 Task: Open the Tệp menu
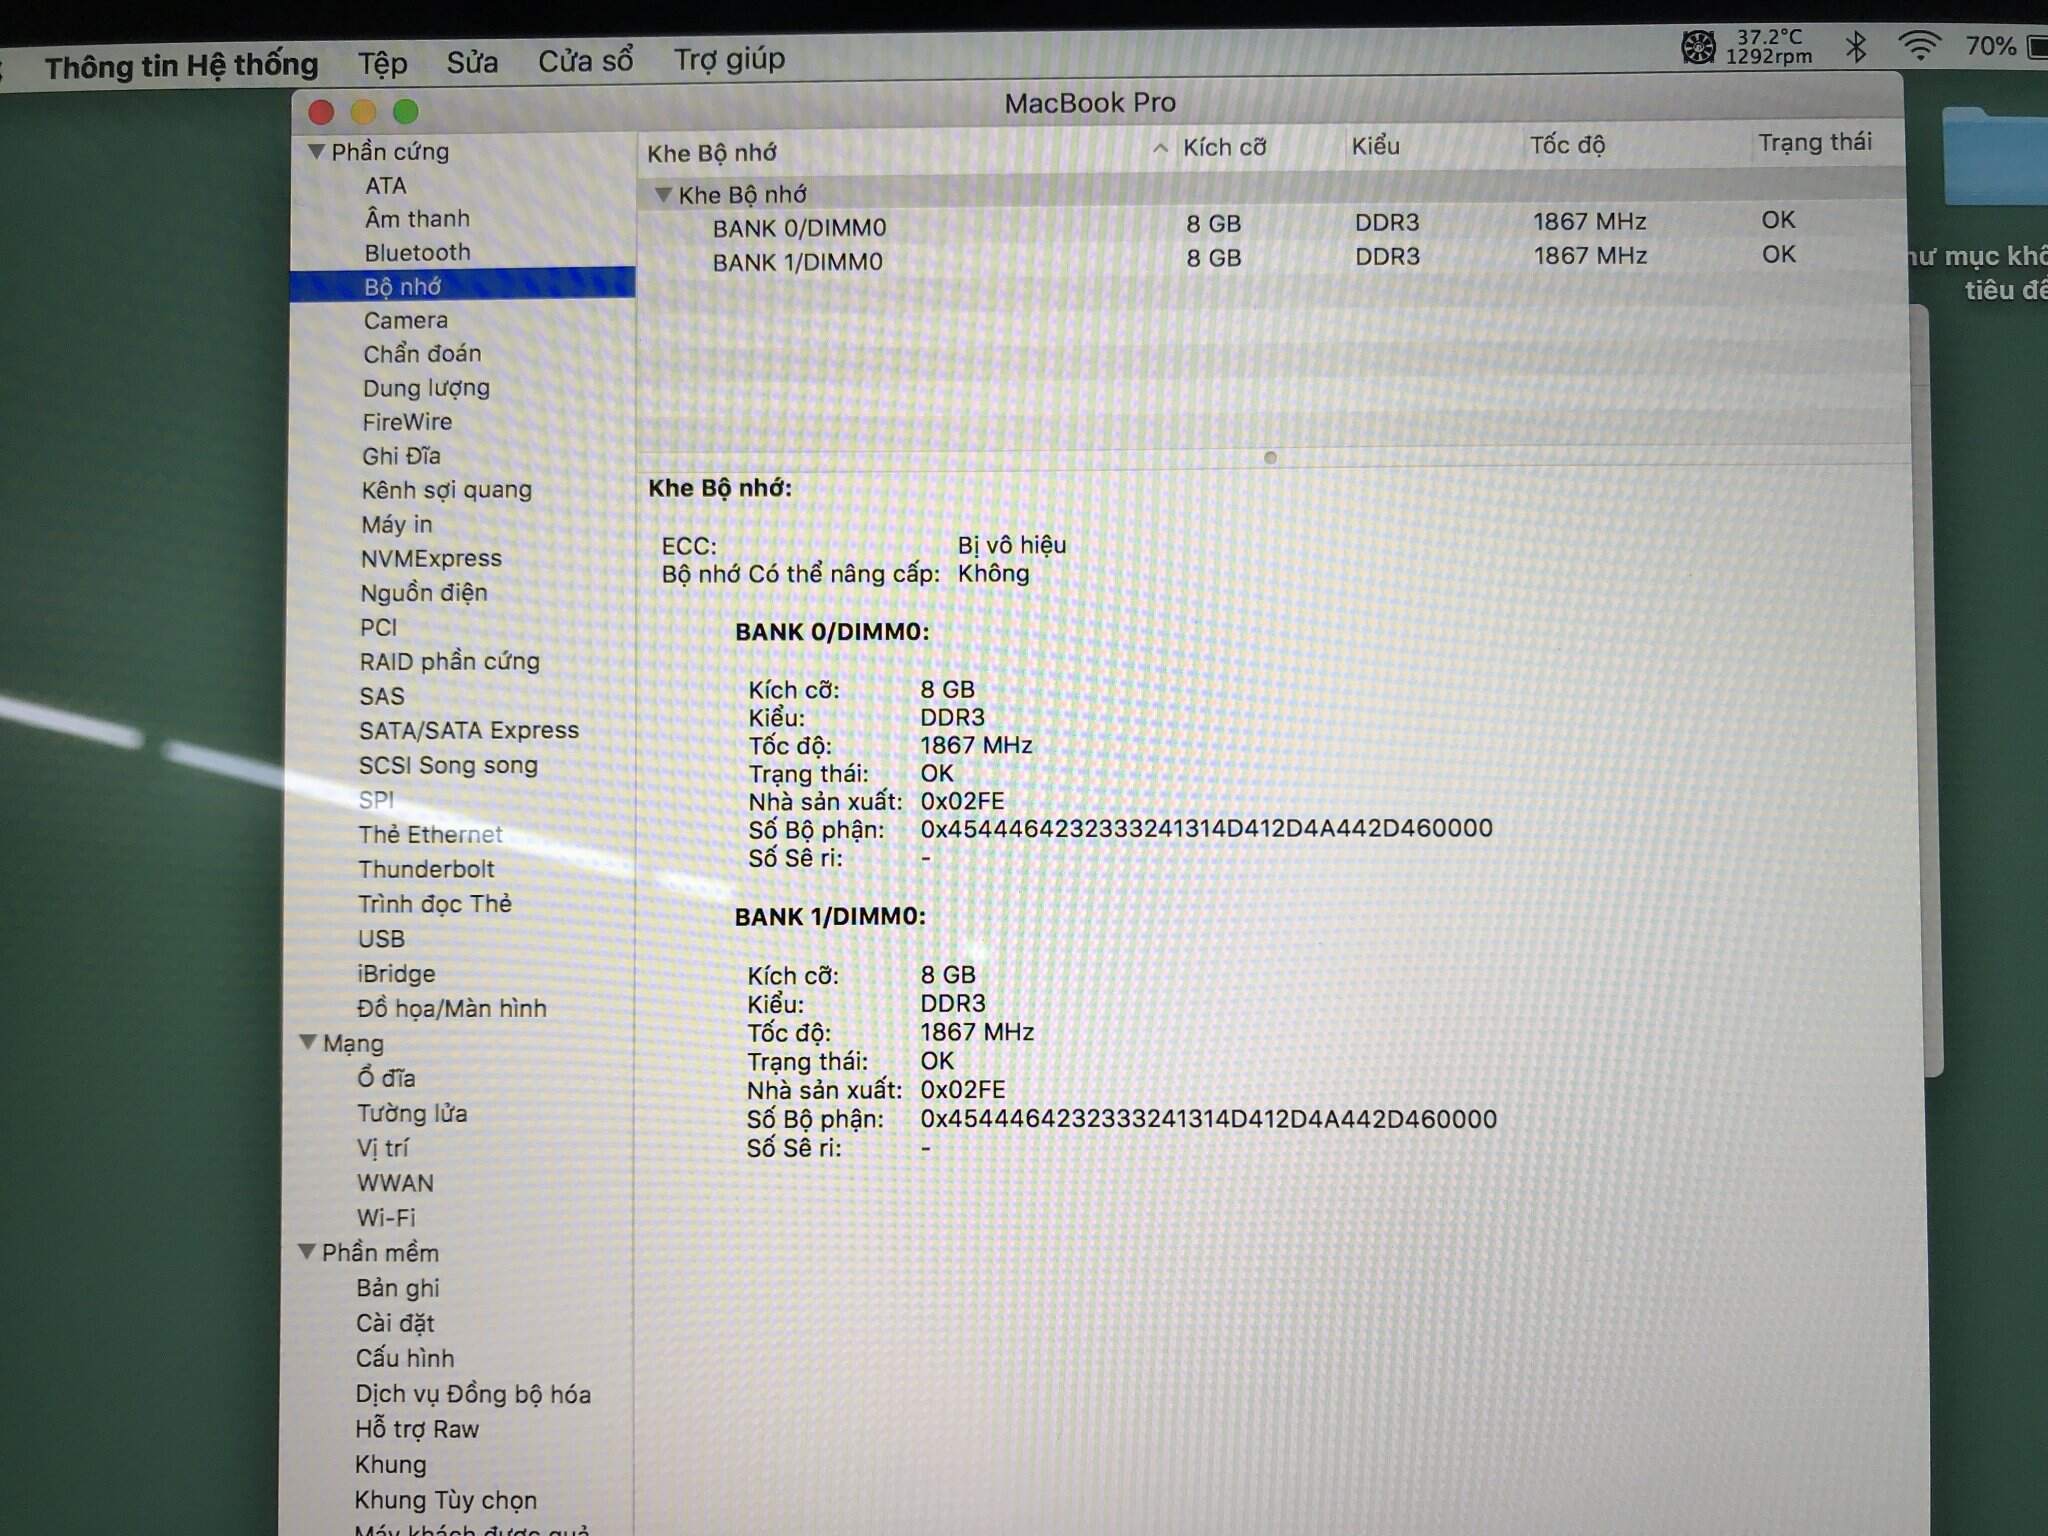coord(383,63)
